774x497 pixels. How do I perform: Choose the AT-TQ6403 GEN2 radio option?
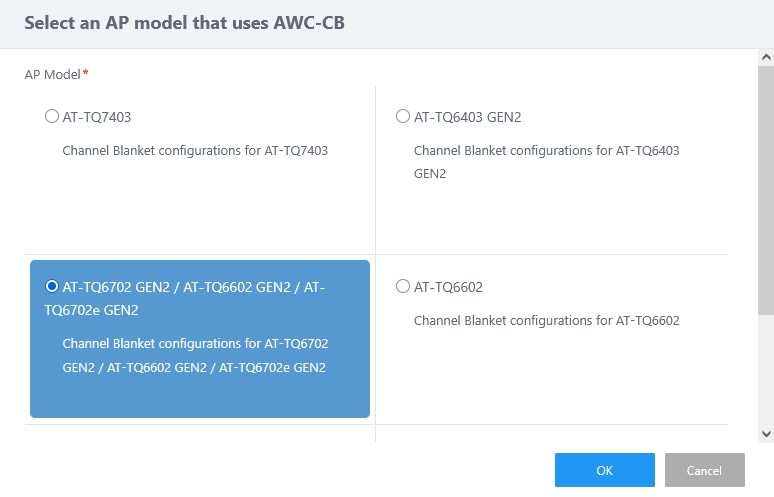(x=403, y=117)
